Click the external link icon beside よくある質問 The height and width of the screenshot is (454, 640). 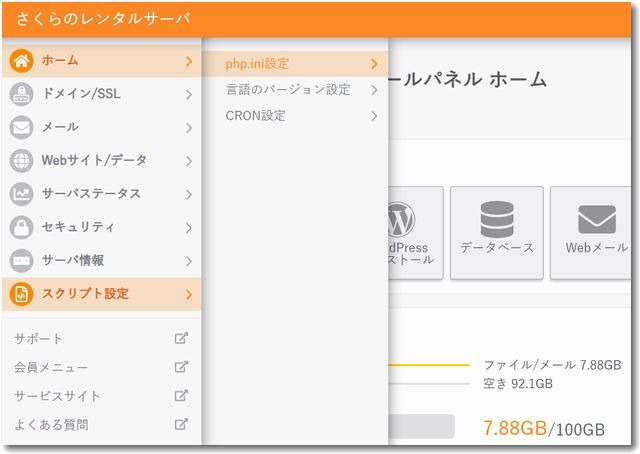pos(181,424)
